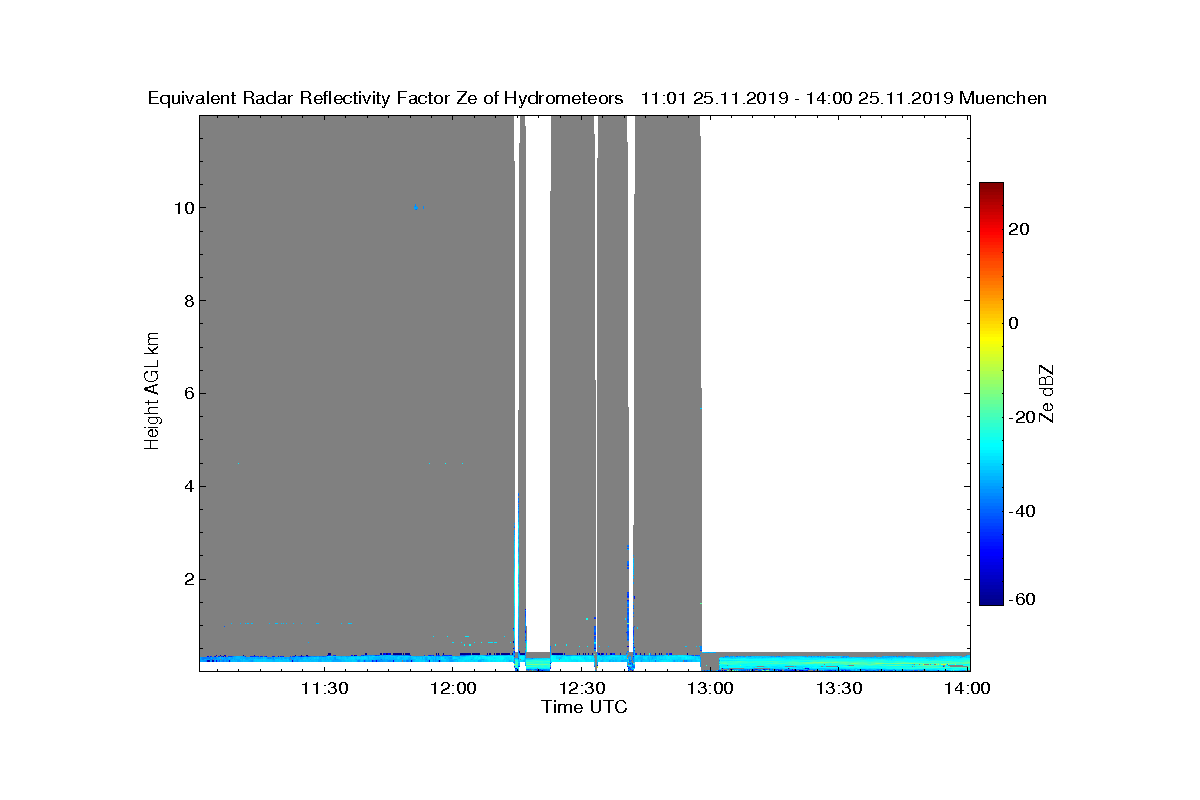The height and width of the screenshot is (800, 1200).
Task: Click the Ze colorbar gradient
Action: pos(991,394)
